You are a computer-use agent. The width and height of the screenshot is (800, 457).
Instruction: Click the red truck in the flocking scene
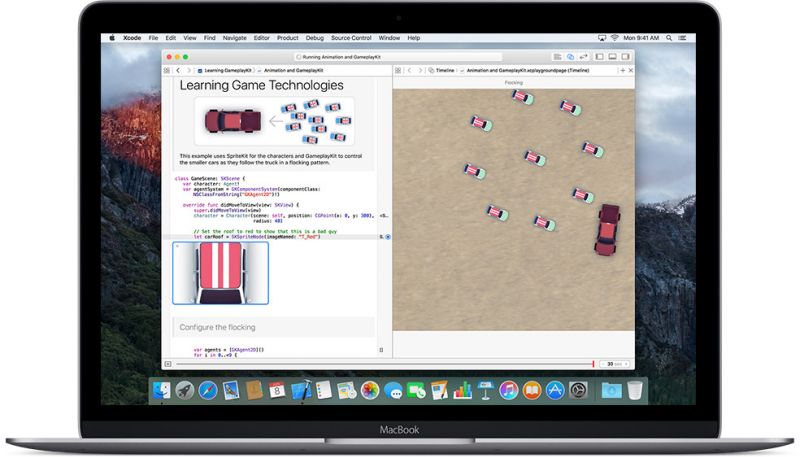click(x=607, y=230)
